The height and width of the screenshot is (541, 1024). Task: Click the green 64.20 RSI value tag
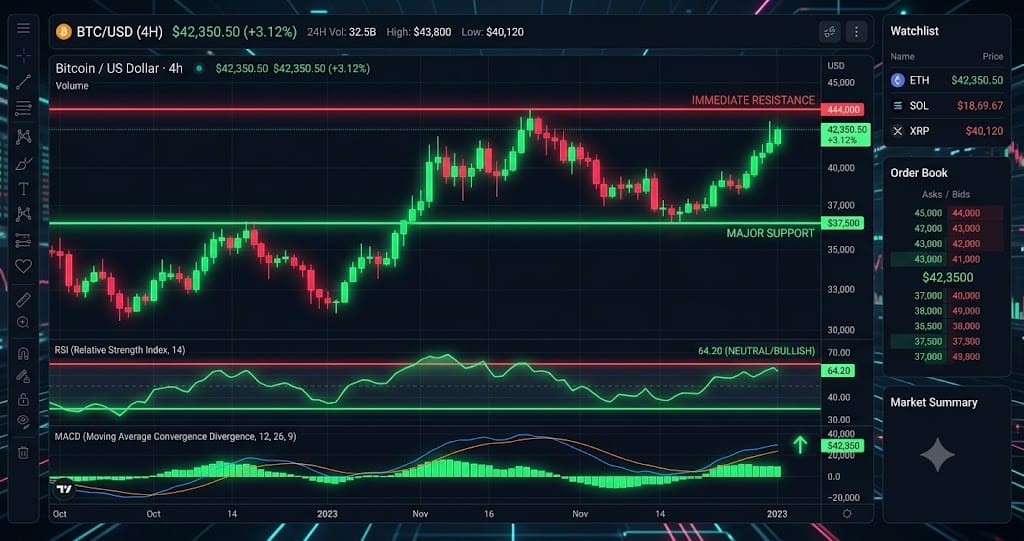[840, 370]
